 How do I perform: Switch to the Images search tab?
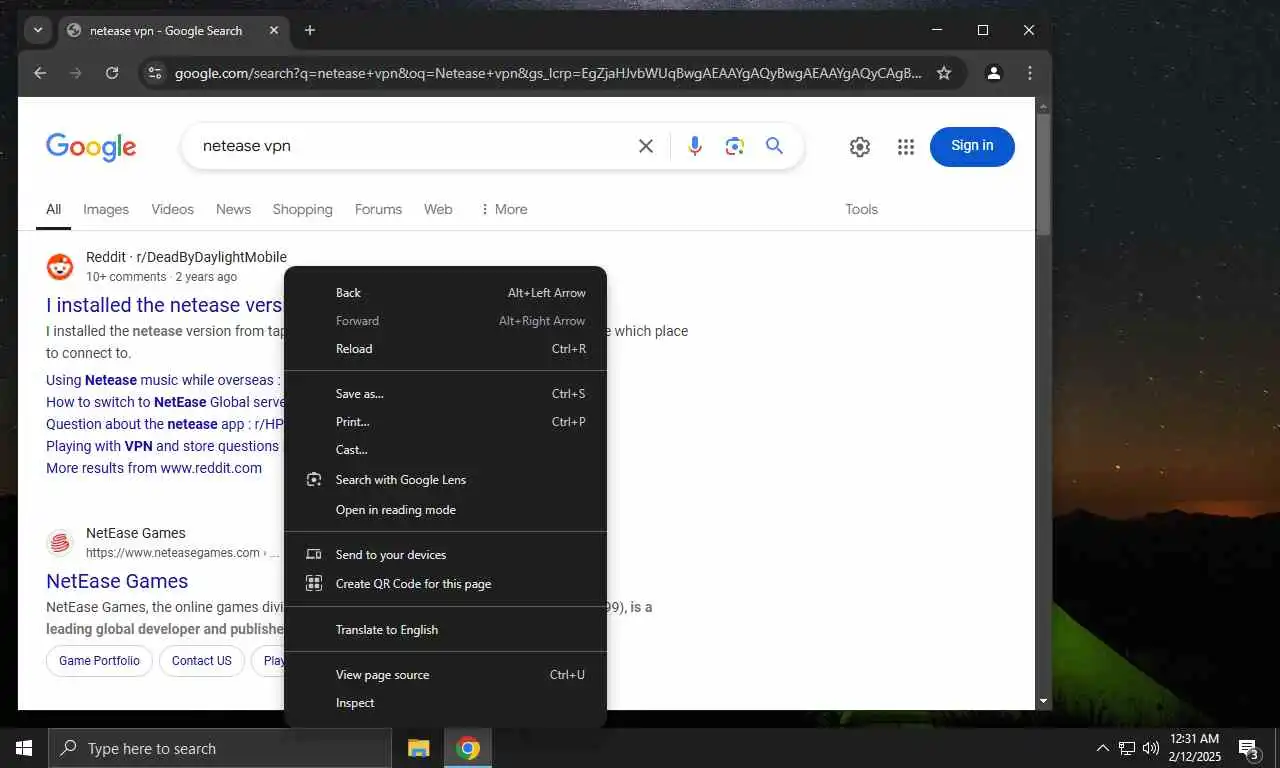point(106,209)
